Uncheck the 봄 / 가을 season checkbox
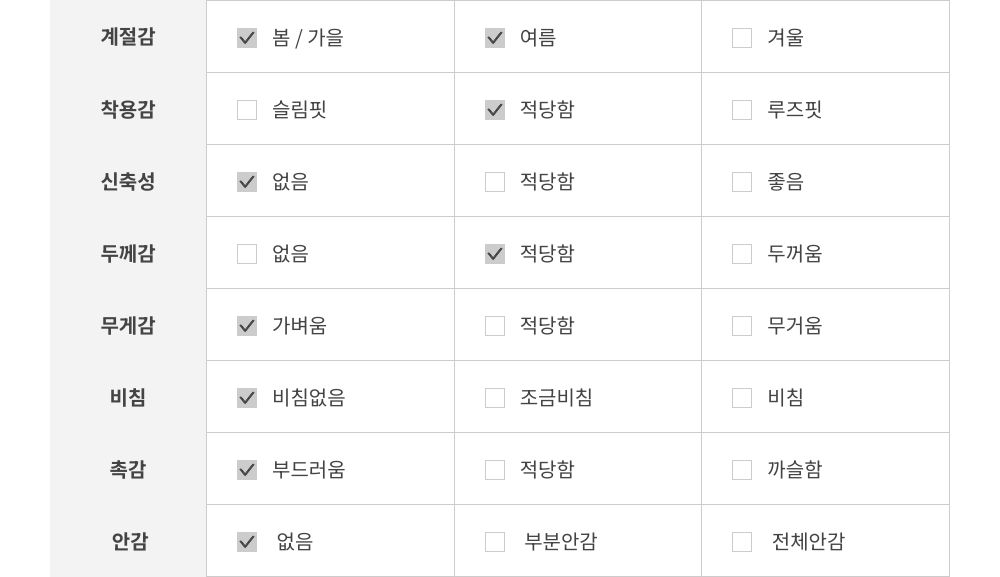1000x577 pixels. coord(247,38)
